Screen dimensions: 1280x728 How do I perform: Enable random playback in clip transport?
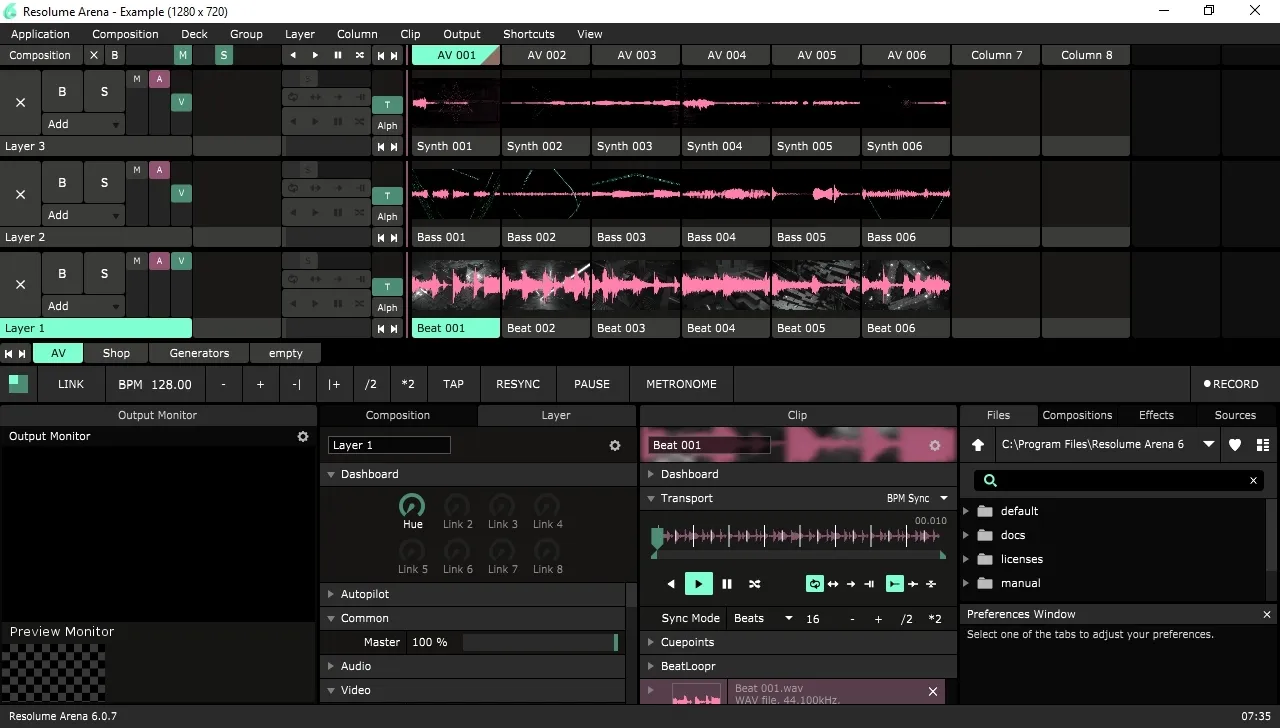tap(755, 584)
